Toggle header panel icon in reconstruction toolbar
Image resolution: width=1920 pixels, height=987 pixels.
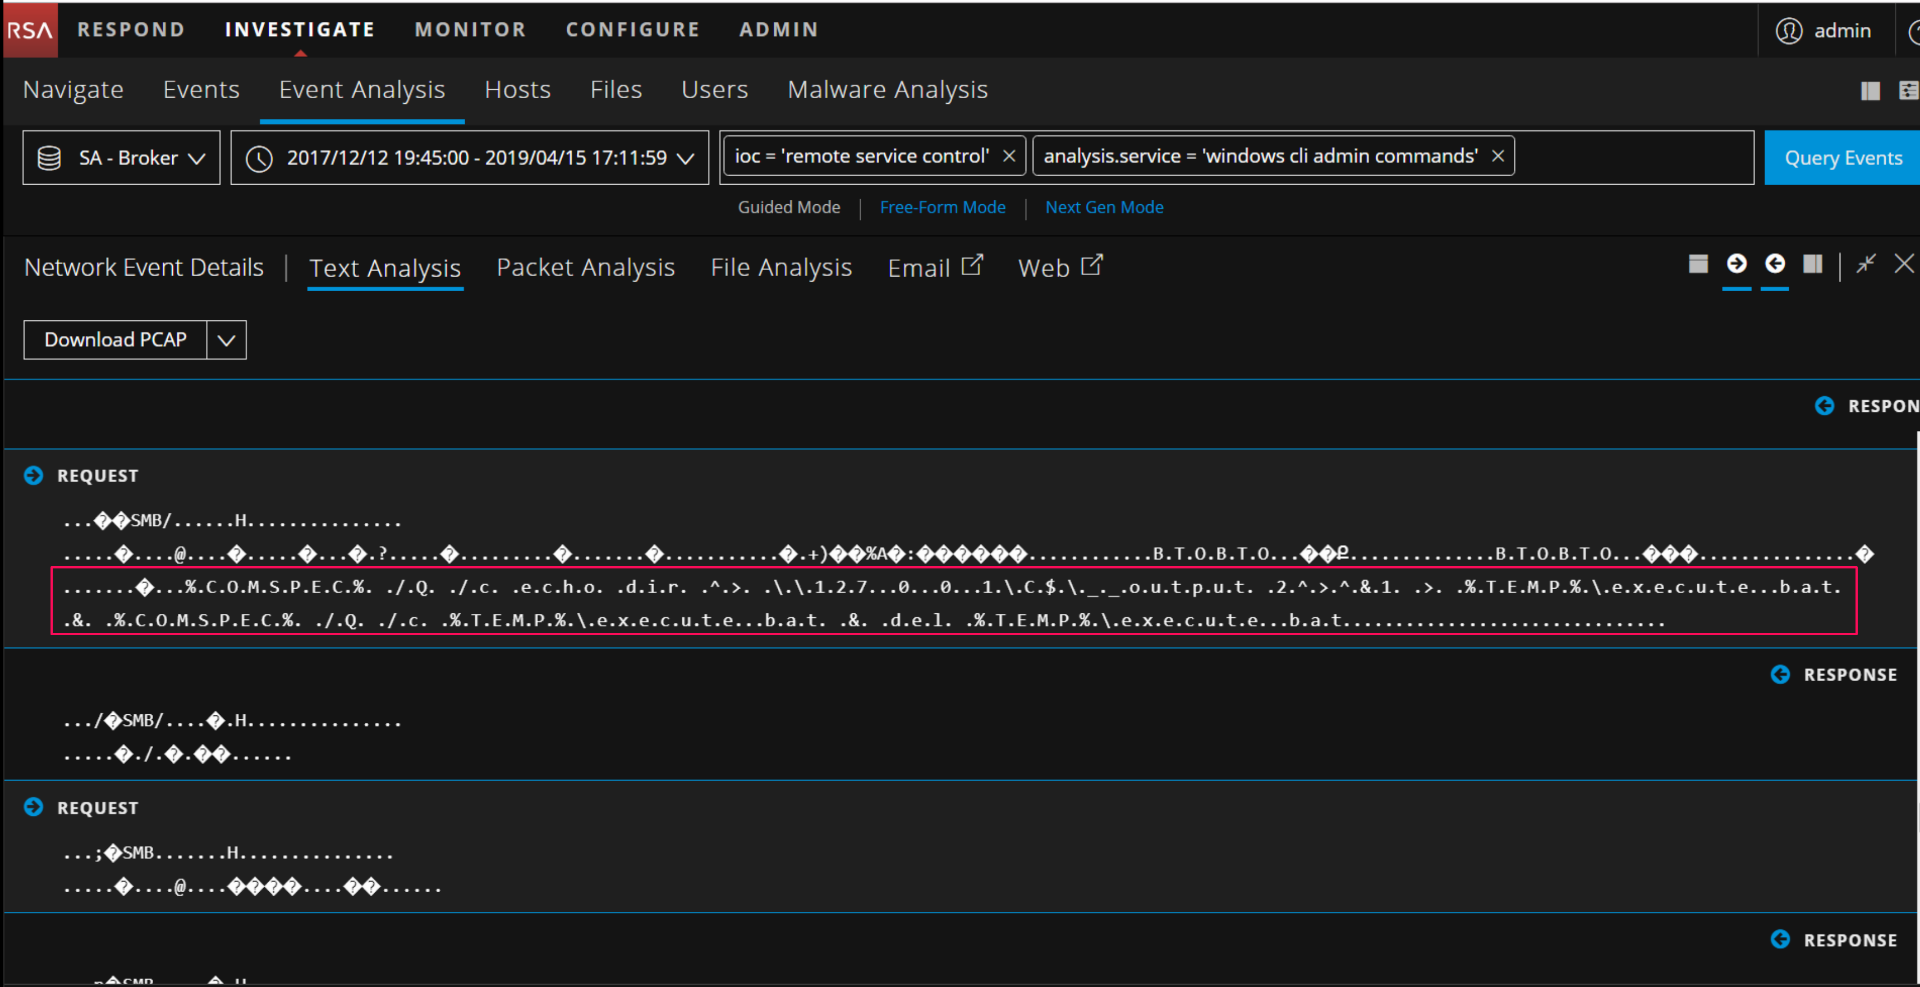coord(1698,264)
